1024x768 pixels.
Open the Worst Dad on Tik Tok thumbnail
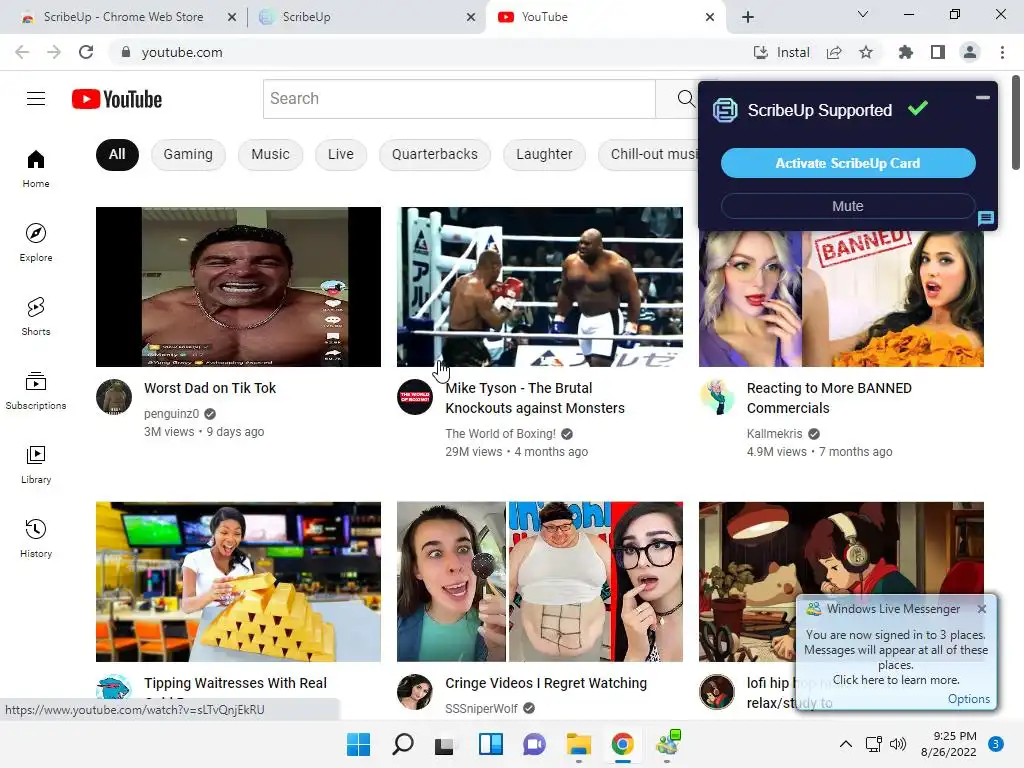[x=238, y=287]
